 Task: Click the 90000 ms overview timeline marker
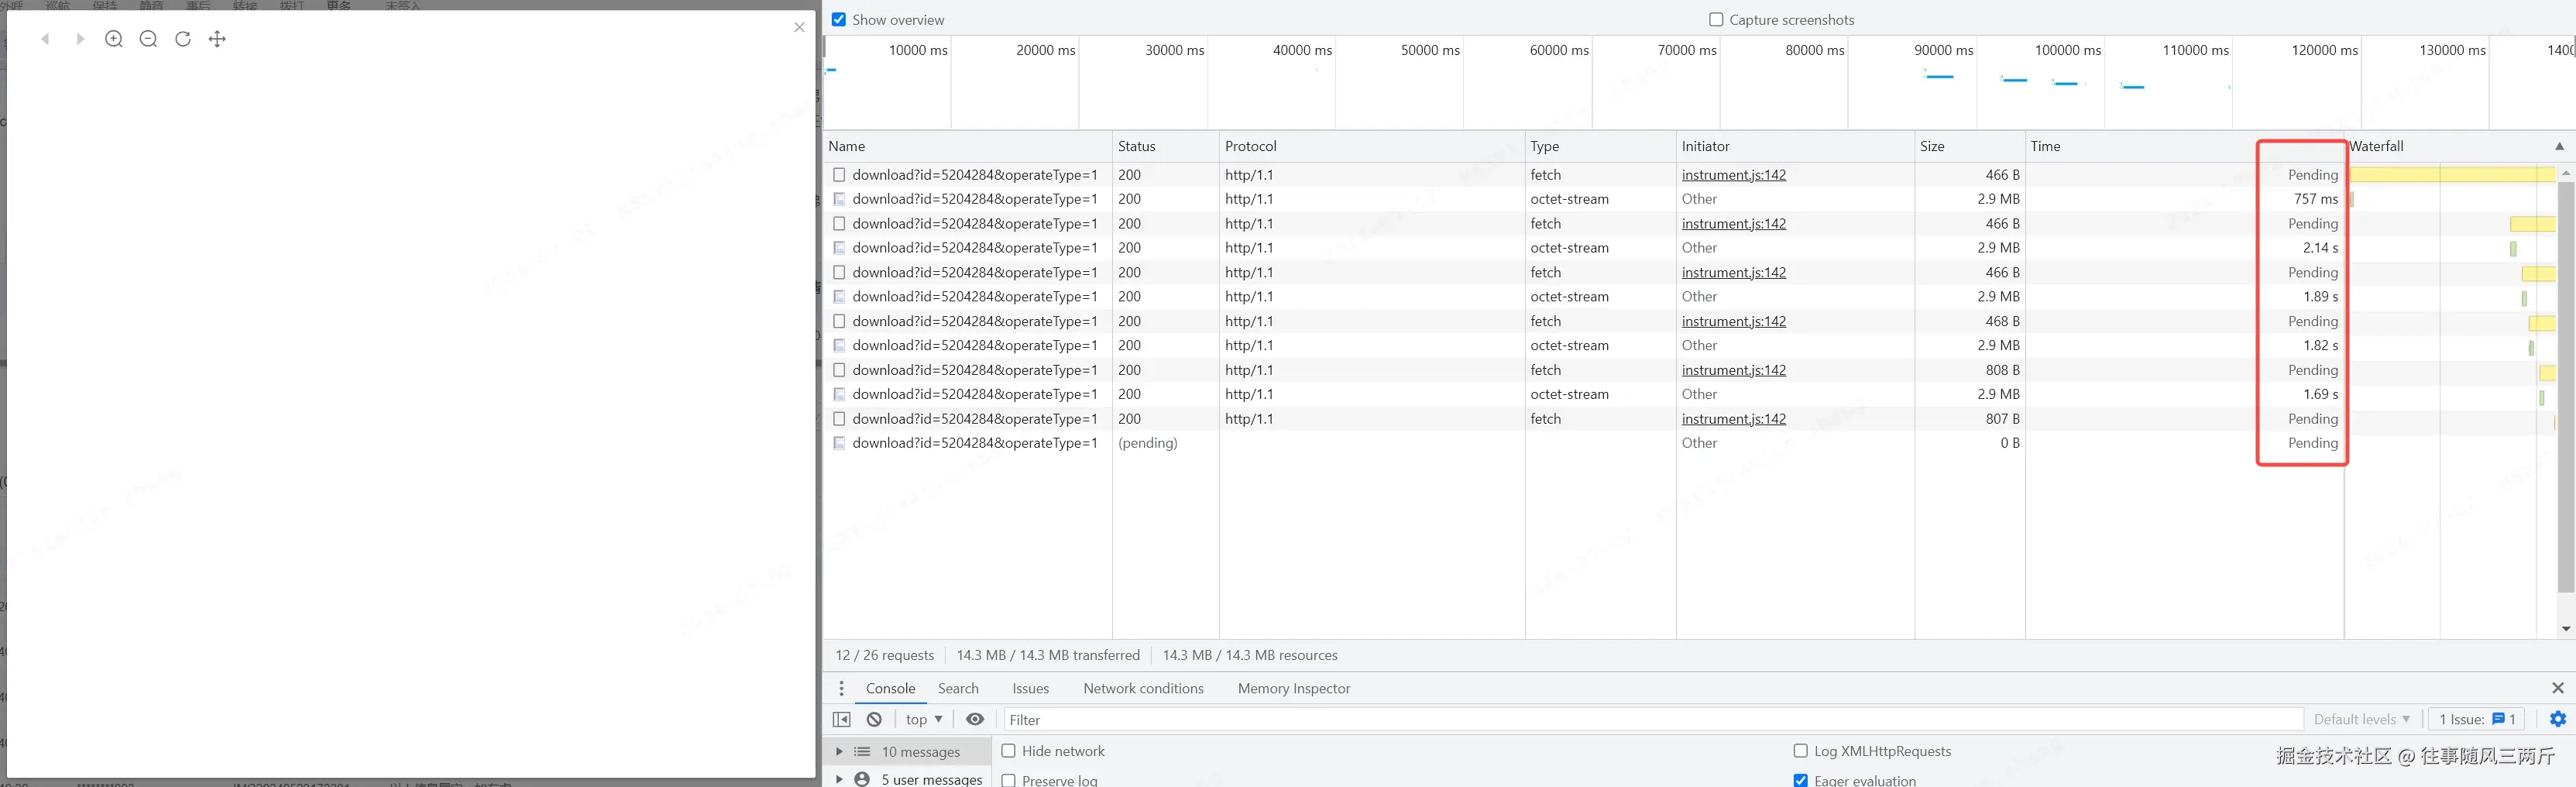pyautogui.click(x=1943, y=50)
